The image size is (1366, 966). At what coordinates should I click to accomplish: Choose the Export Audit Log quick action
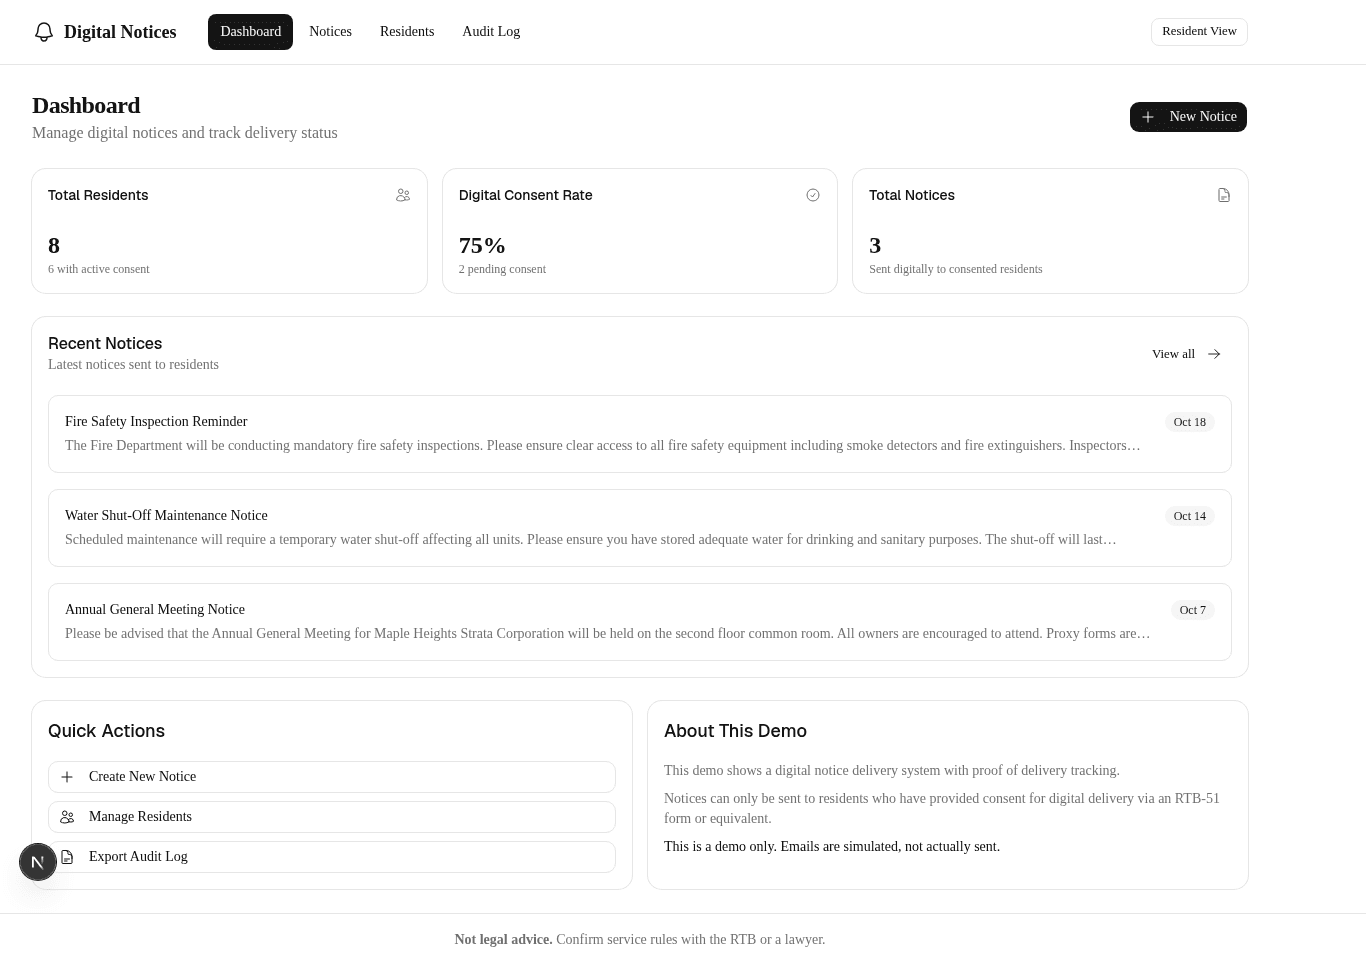332,857
